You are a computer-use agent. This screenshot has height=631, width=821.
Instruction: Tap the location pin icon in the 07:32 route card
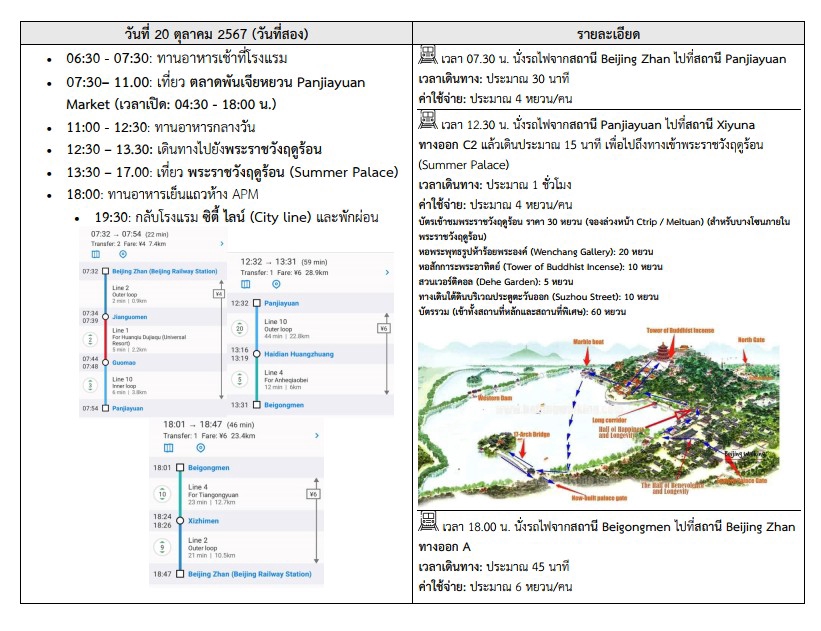click(123, 254)
